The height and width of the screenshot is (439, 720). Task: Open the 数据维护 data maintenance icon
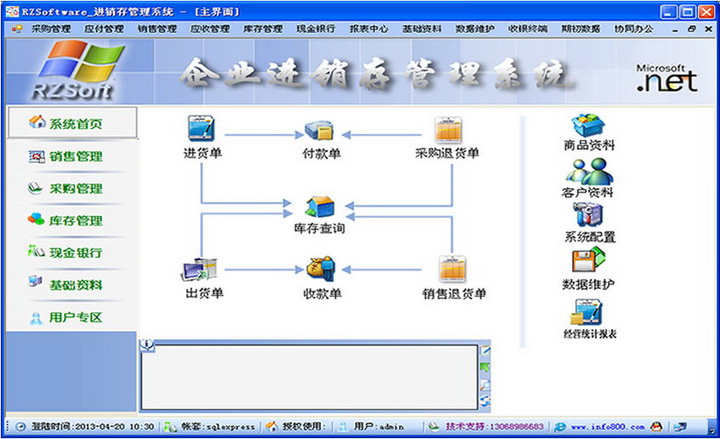click(x=589, y=260)
